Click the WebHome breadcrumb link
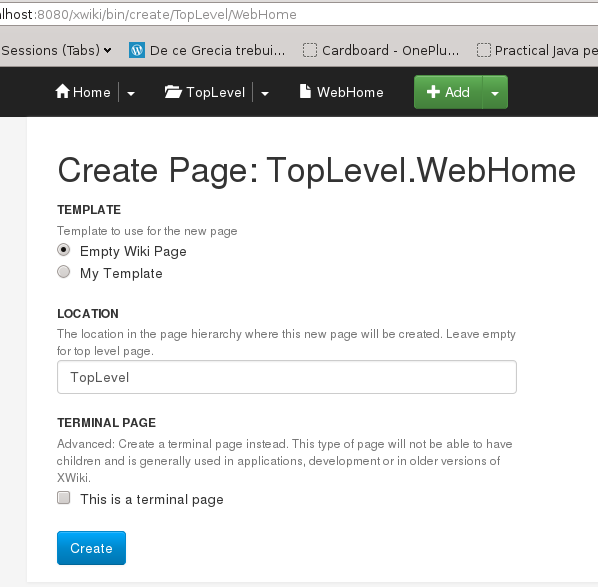 [x=350, y=92]
